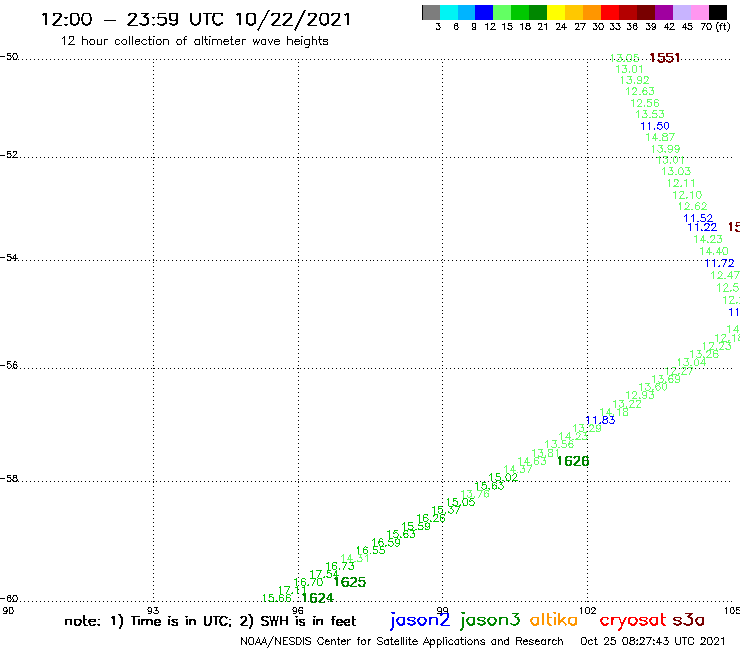Viewport: 740px width, 650px height.
Task: Select the 1626 pass time label
Action: [573, 461]
